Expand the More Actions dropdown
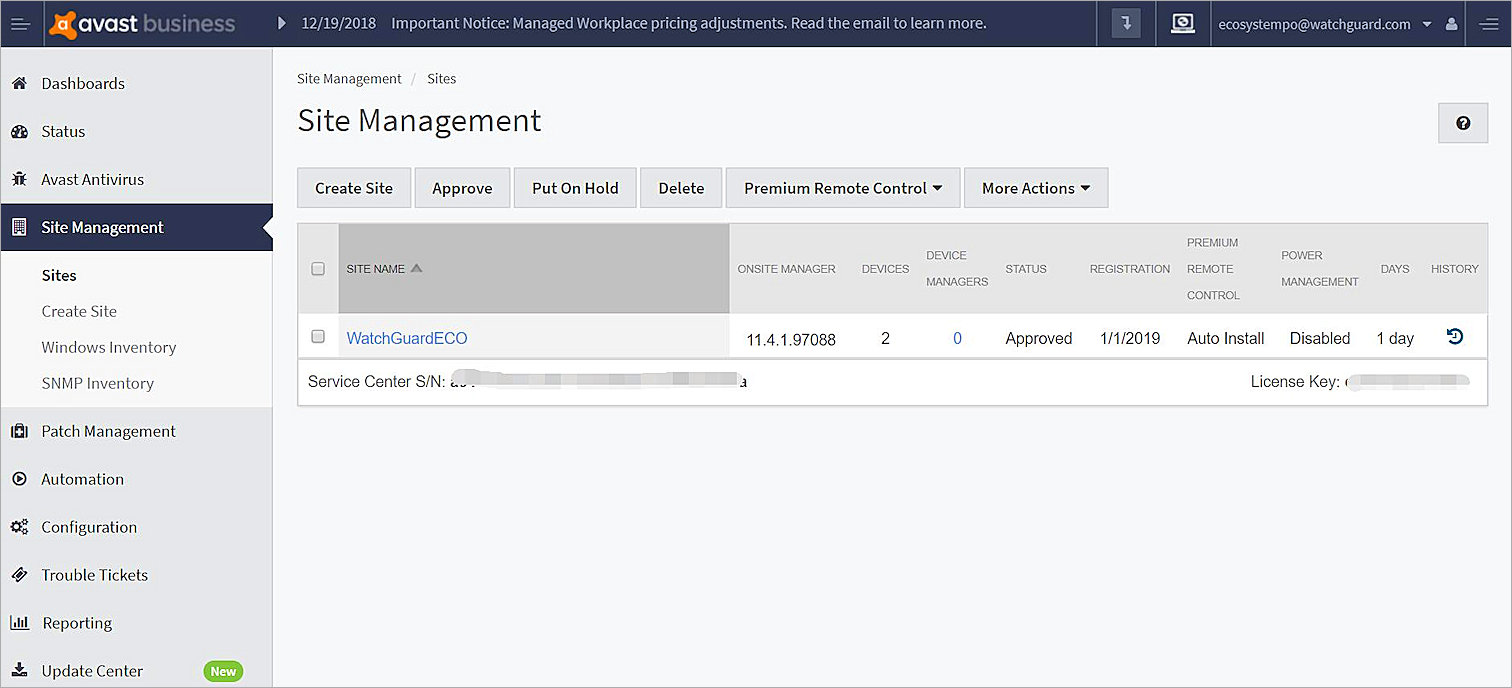The width and height of the screenshot is (1512, 688). click(x=1035, y=188)
